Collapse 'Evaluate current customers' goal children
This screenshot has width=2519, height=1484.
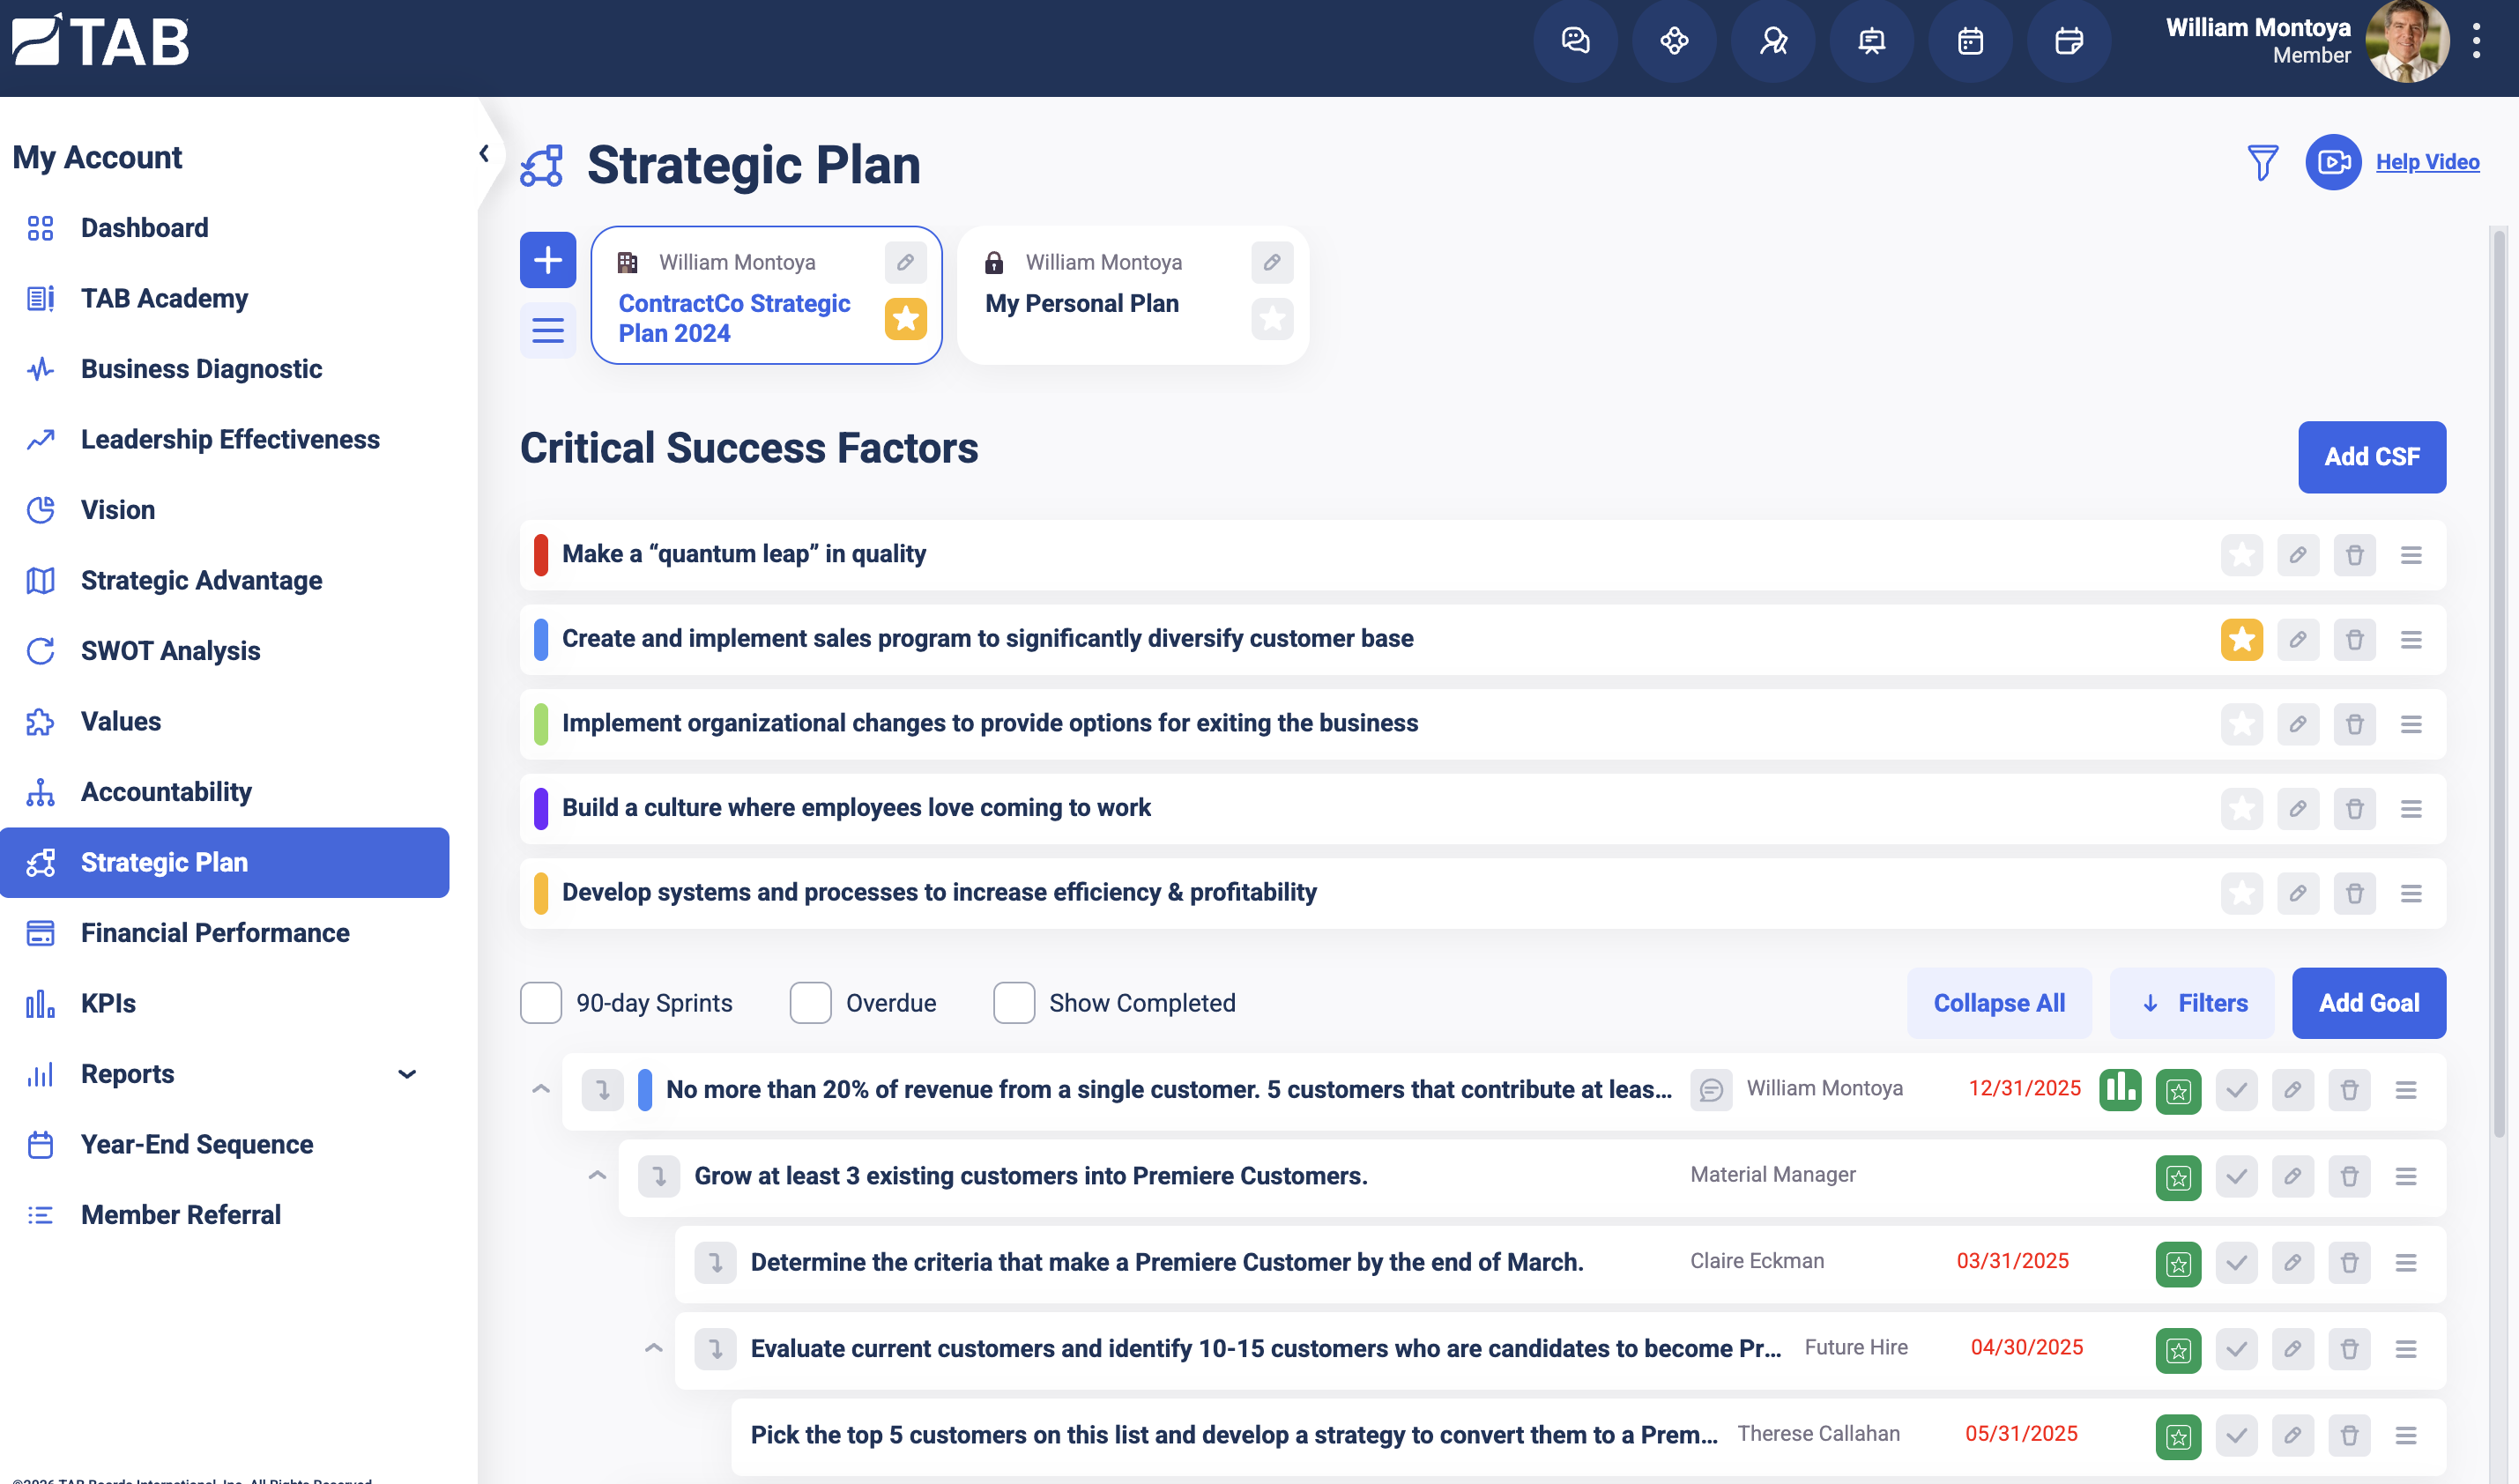point(653,1349)
